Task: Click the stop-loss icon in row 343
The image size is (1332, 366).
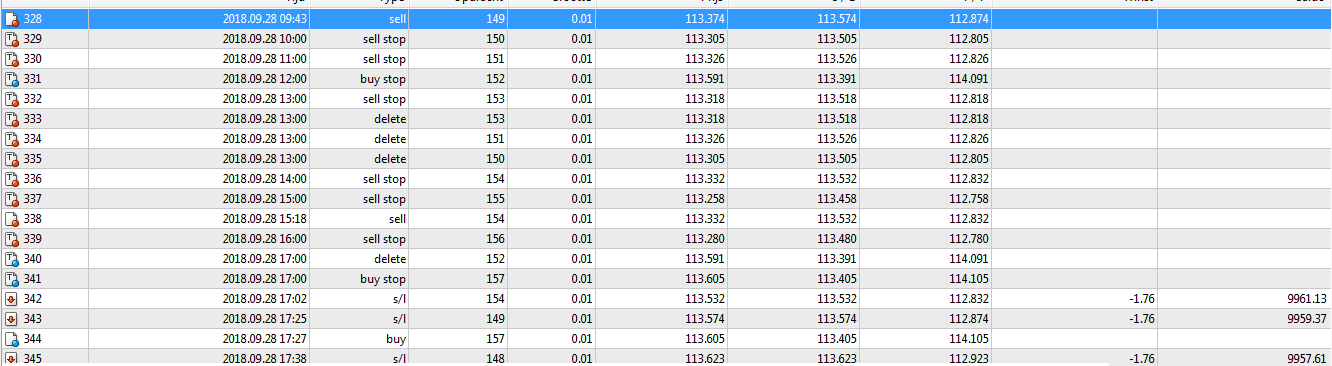Action: pos(12,319)
